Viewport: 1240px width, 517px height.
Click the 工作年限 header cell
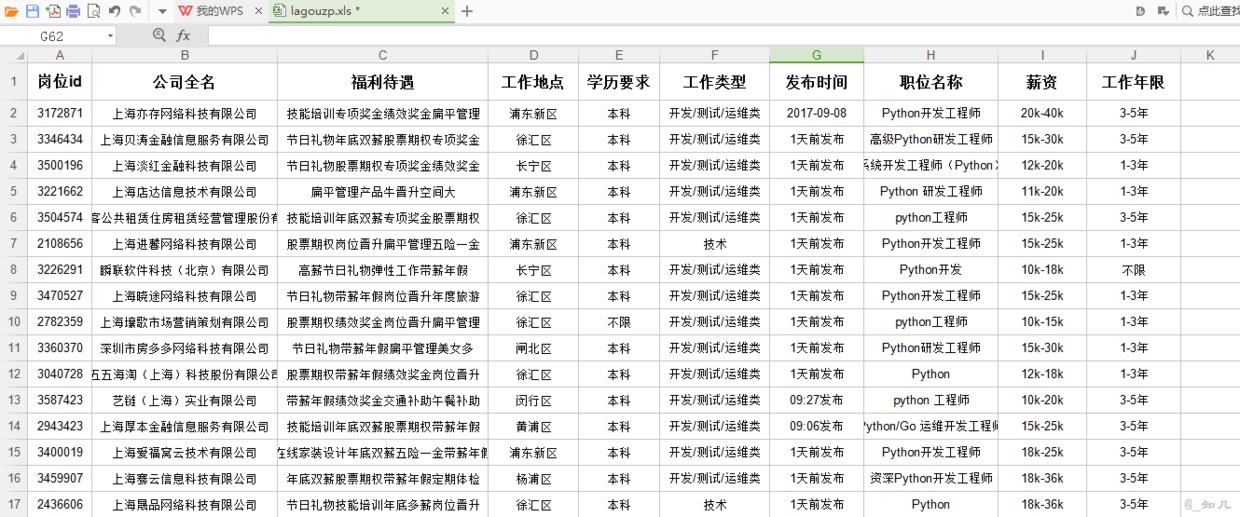point(1133,82)
